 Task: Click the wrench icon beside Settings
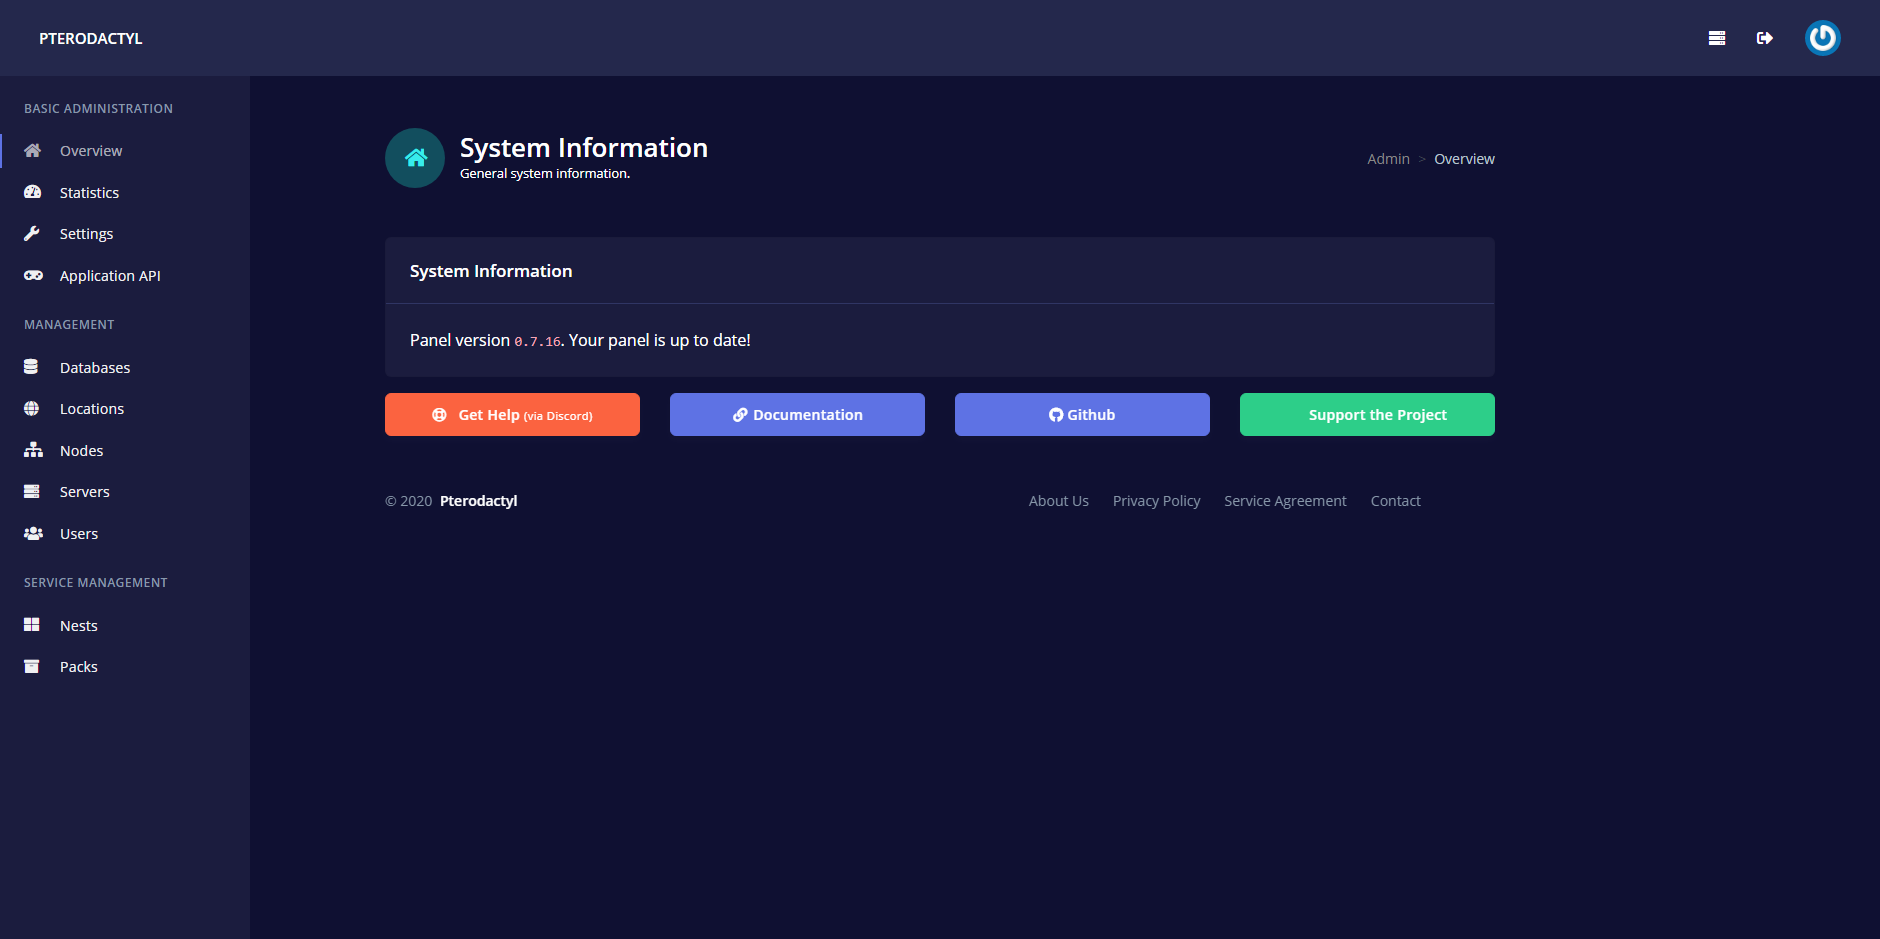pyautogui.click(x=32, y=234)
